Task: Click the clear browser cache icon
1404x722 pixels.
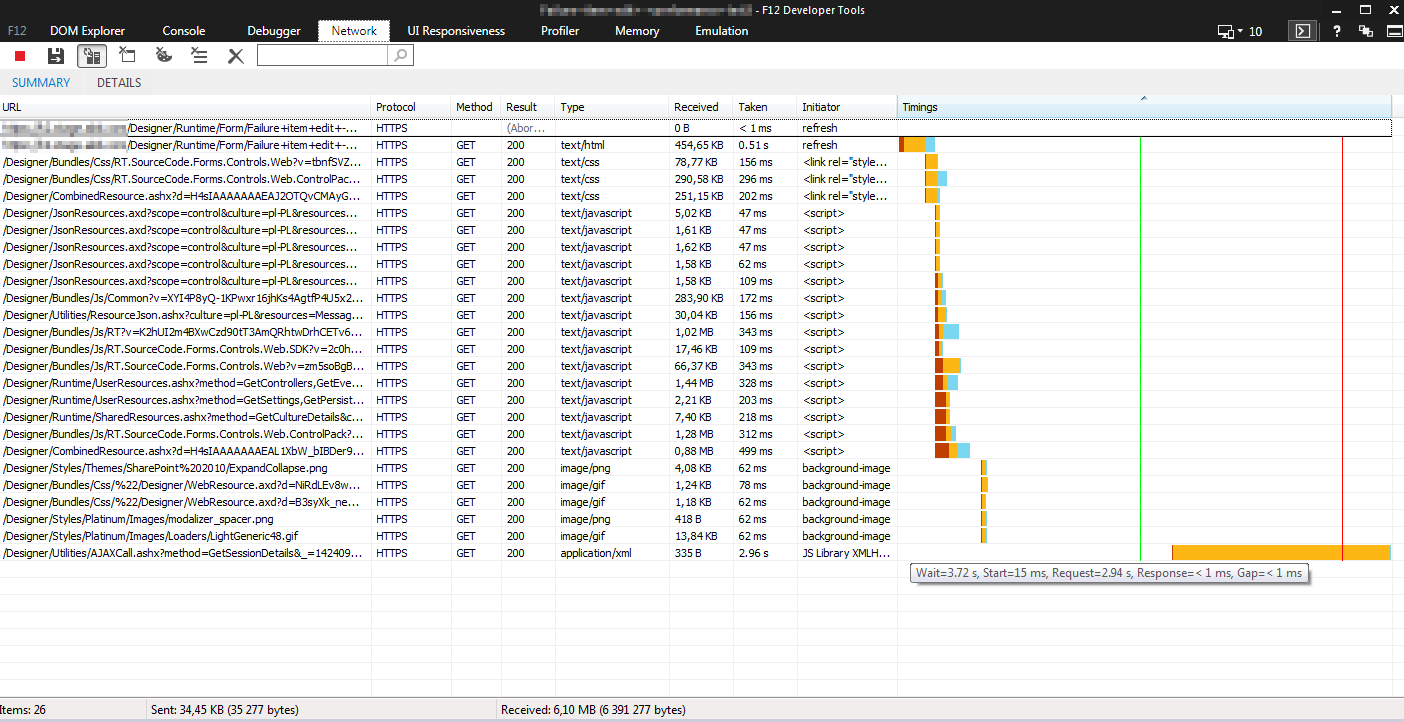Action: (x=127, y=56)
